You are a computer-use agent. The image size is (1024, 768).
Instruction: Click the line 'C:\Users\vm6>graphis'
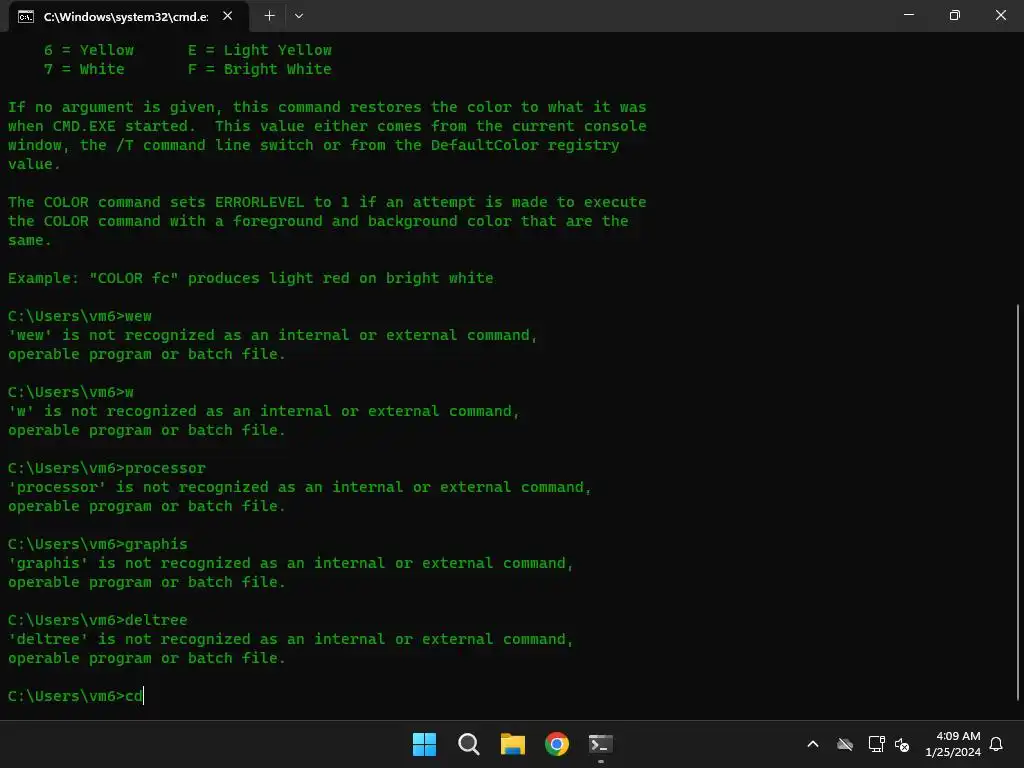point(97,544)
